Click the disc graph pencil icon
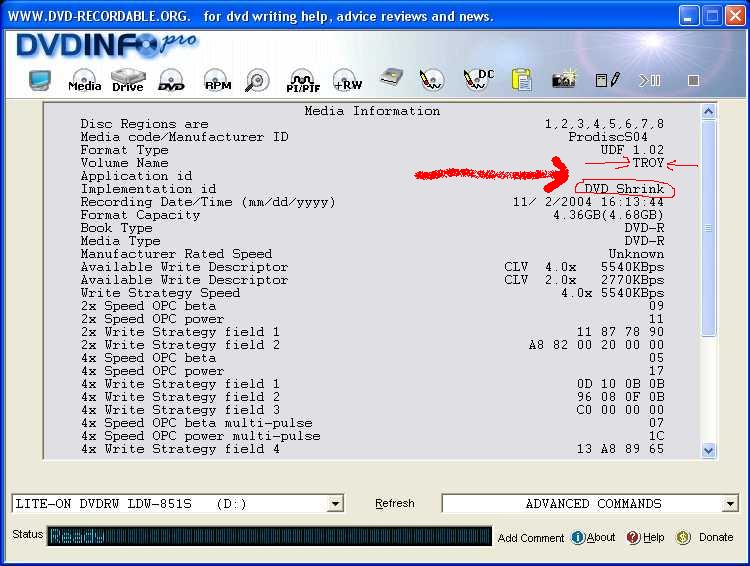The image size is (750, 566). (431, 79)
